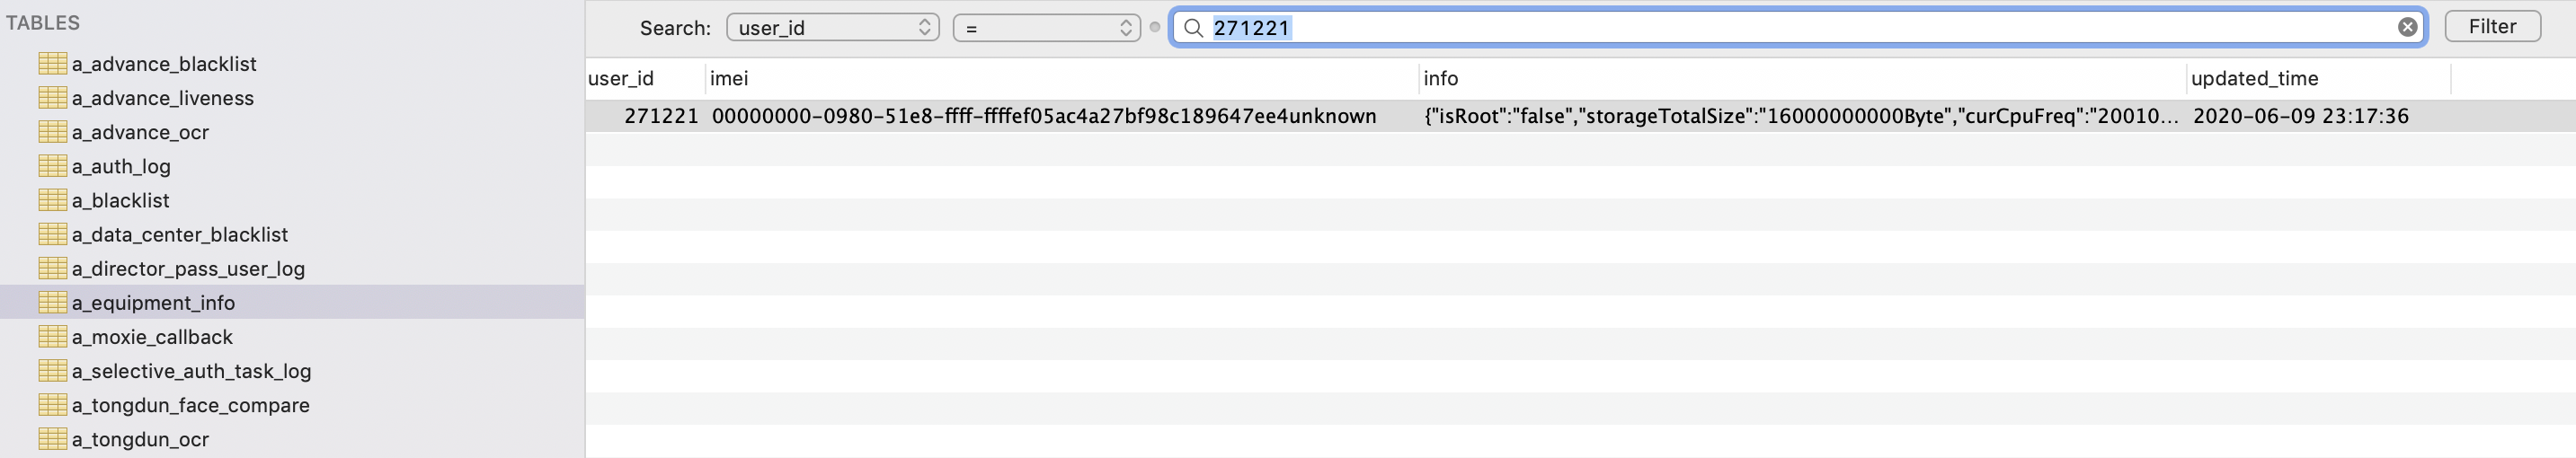
Task: Focus the search field containing 271221
Action: 1799,27
